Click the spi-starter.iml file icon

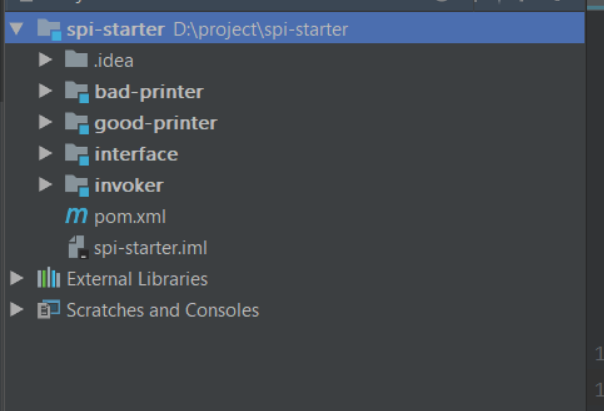[76, 247]
